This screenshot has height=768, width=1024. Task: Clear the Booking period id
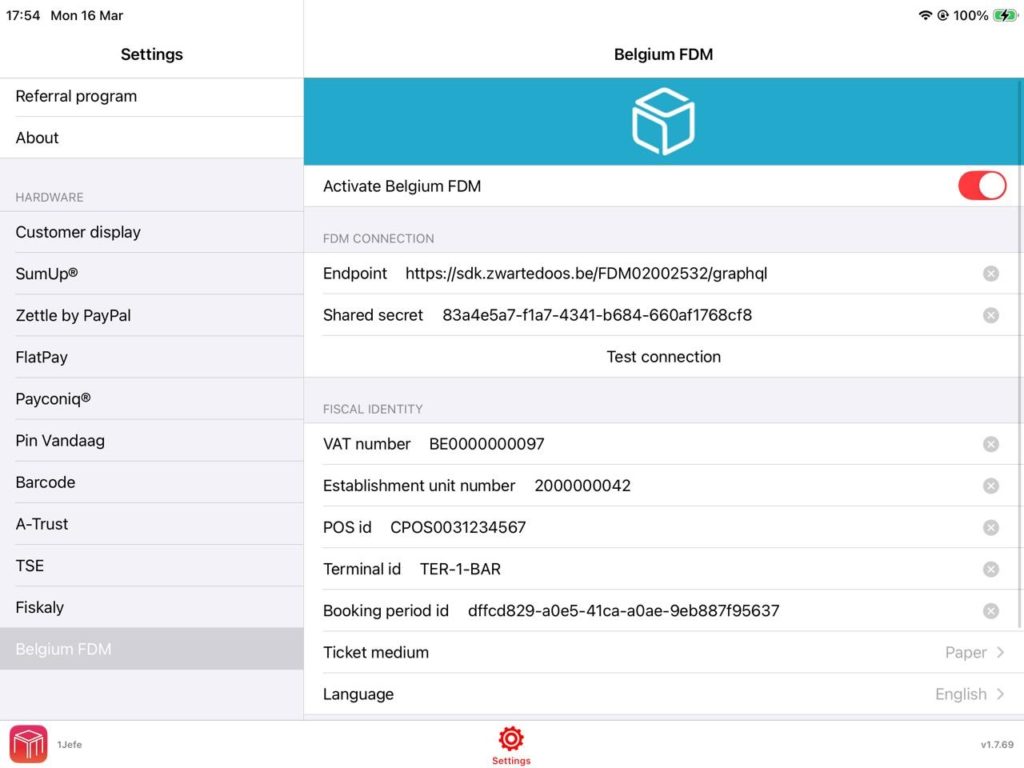(x=990, y=611)
